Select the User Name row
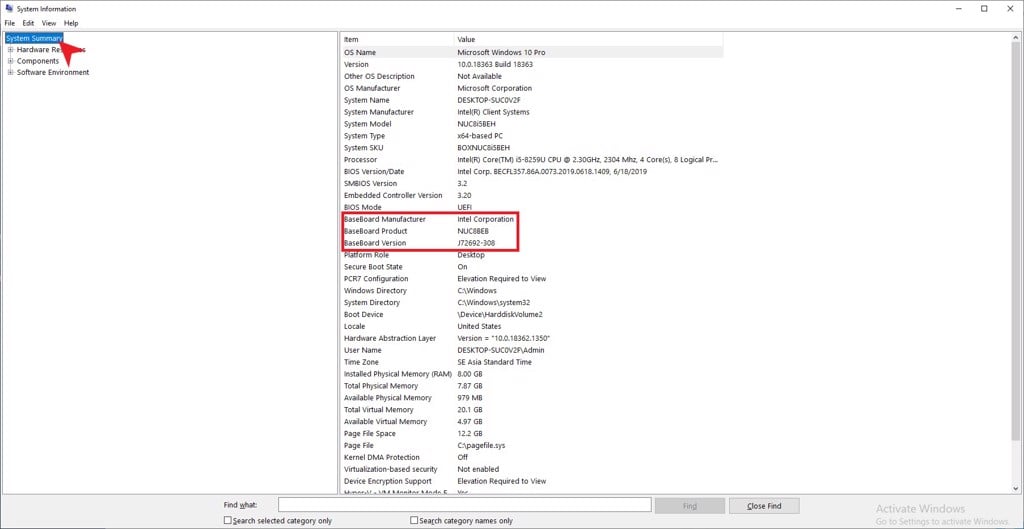The width and height of the screenshot is (1024, 529). [532, 350]
